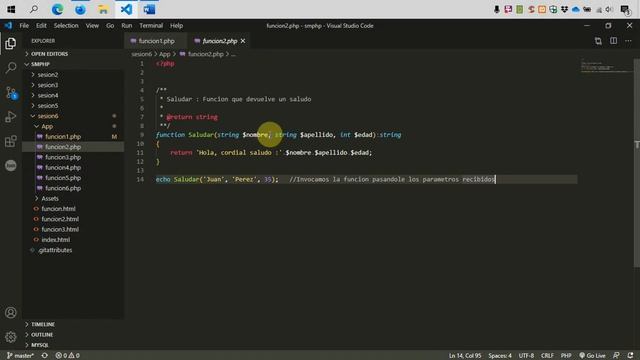Open the Run menu
Viewport: 640px width, 360px height.
[x=127, y=25]
